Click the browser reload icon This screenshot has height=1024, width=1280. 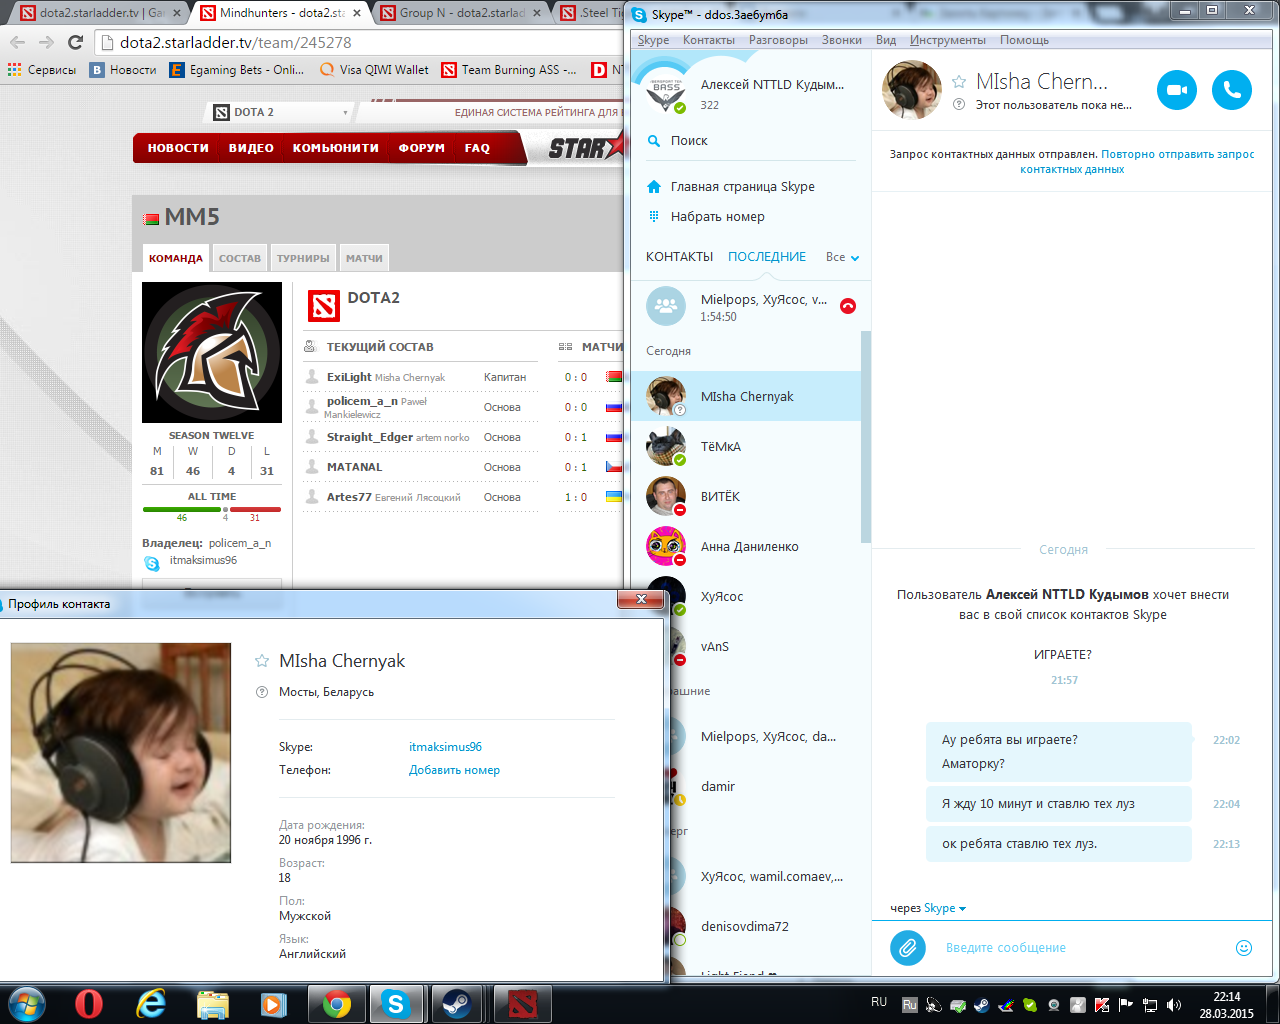coord(75,42)
